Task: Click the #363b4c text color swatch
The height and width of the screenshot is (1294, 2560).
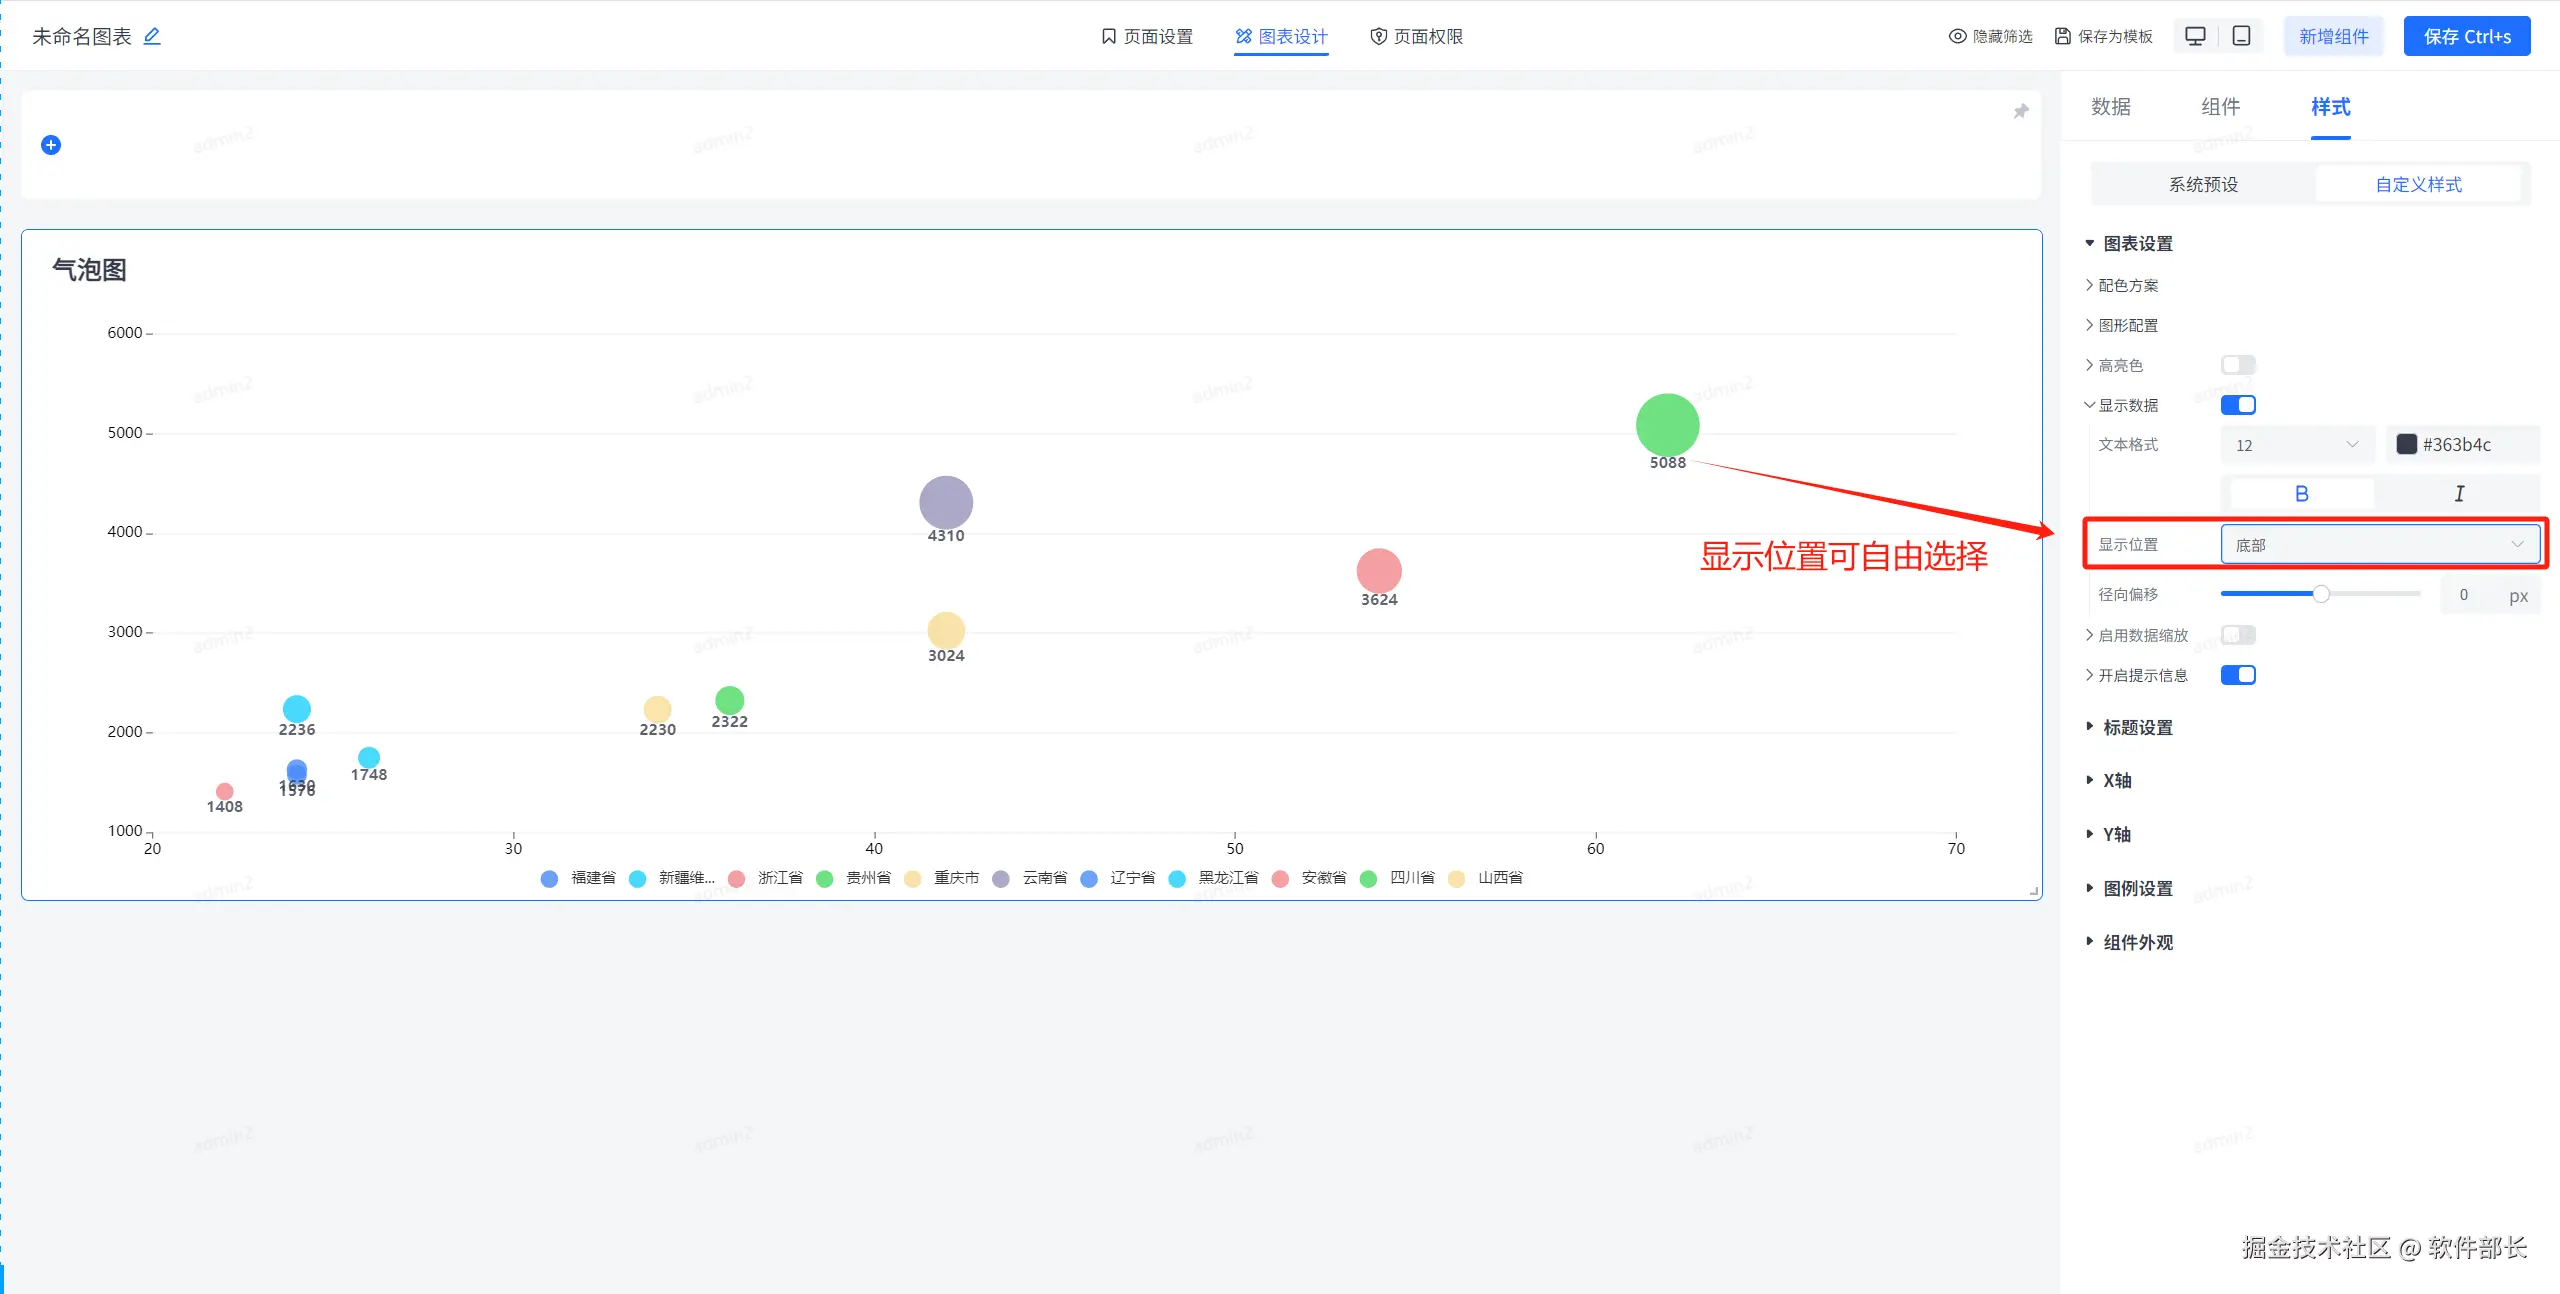Action: (x=2407, y=444)
